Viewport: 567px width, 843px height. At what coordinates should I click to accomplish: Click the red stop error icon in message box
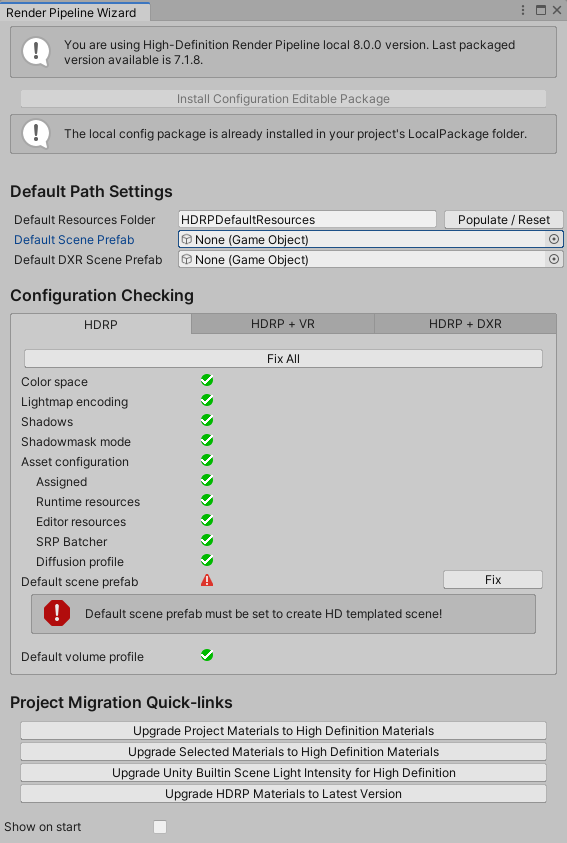(57, 613)
